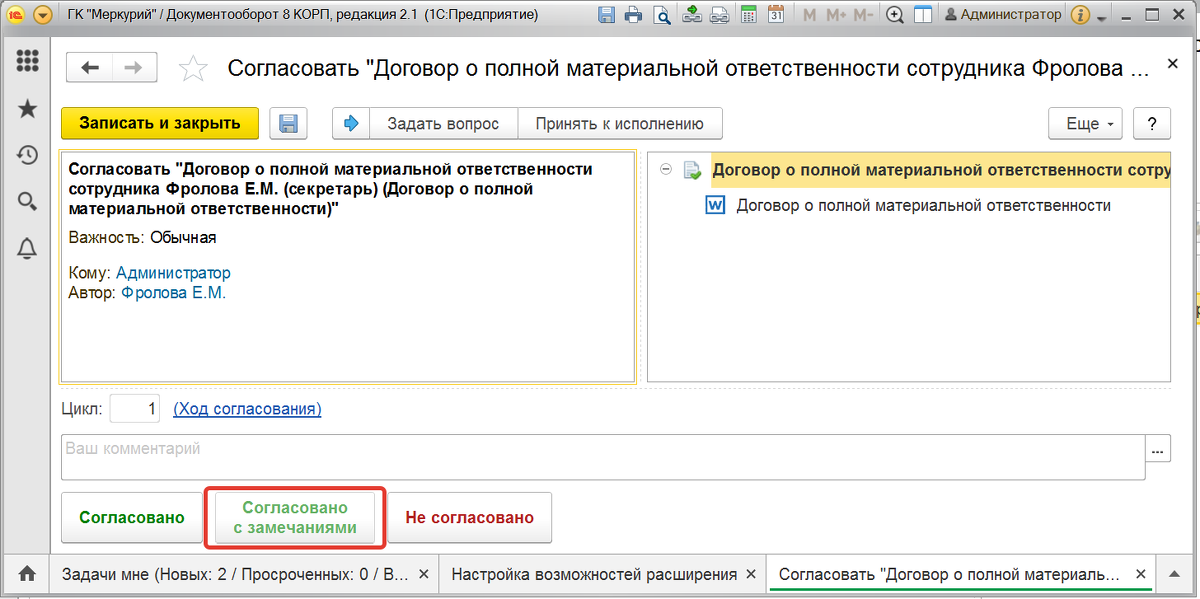Image resolution: width=1200 pixels, height=599 pixels.
Task: Click the Цикл number field
Action: tap(135, 408)
